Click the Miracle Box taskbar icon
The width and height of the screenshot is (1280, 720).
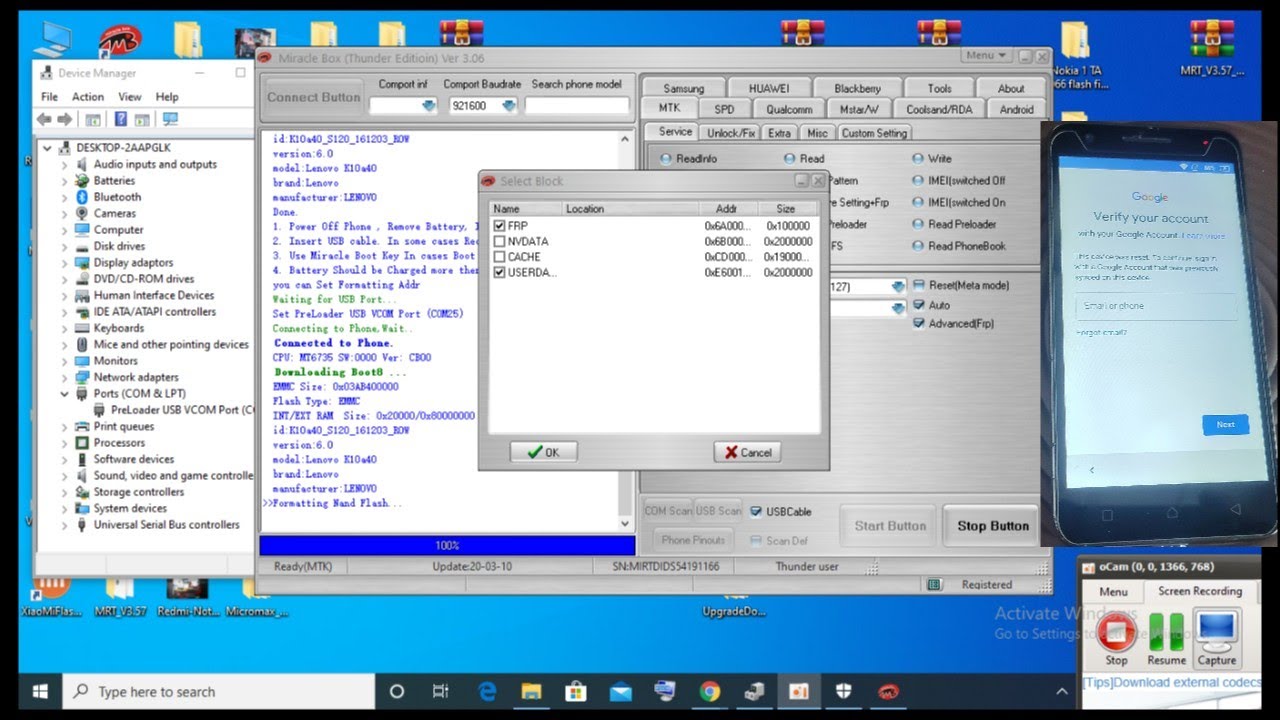(x=888, y=691)
